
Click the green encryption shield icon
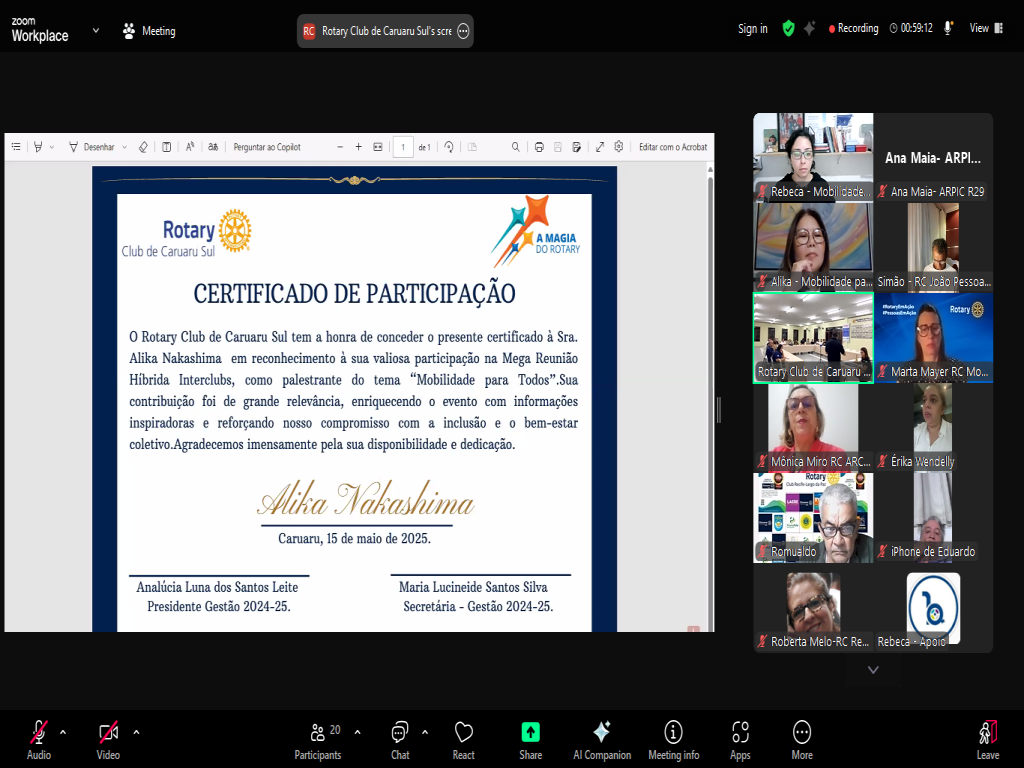[788, 29]
